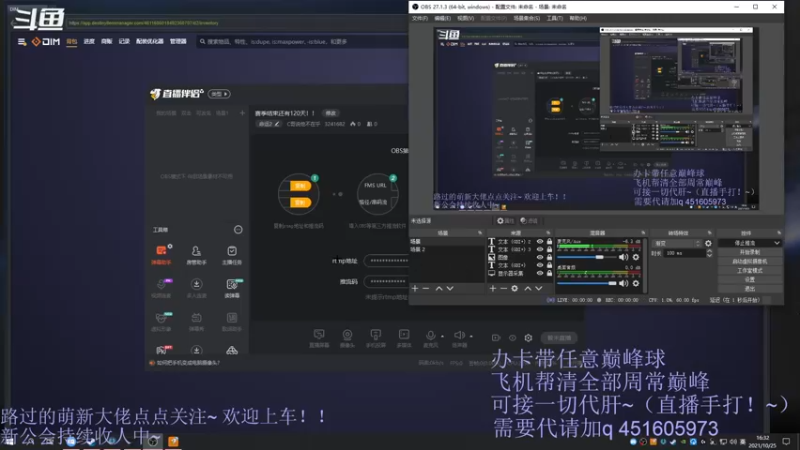This screenshot has width=800, height=450.
Task: Mute the 麦克风/Aux channel speaker
Action: pos(623,257)
